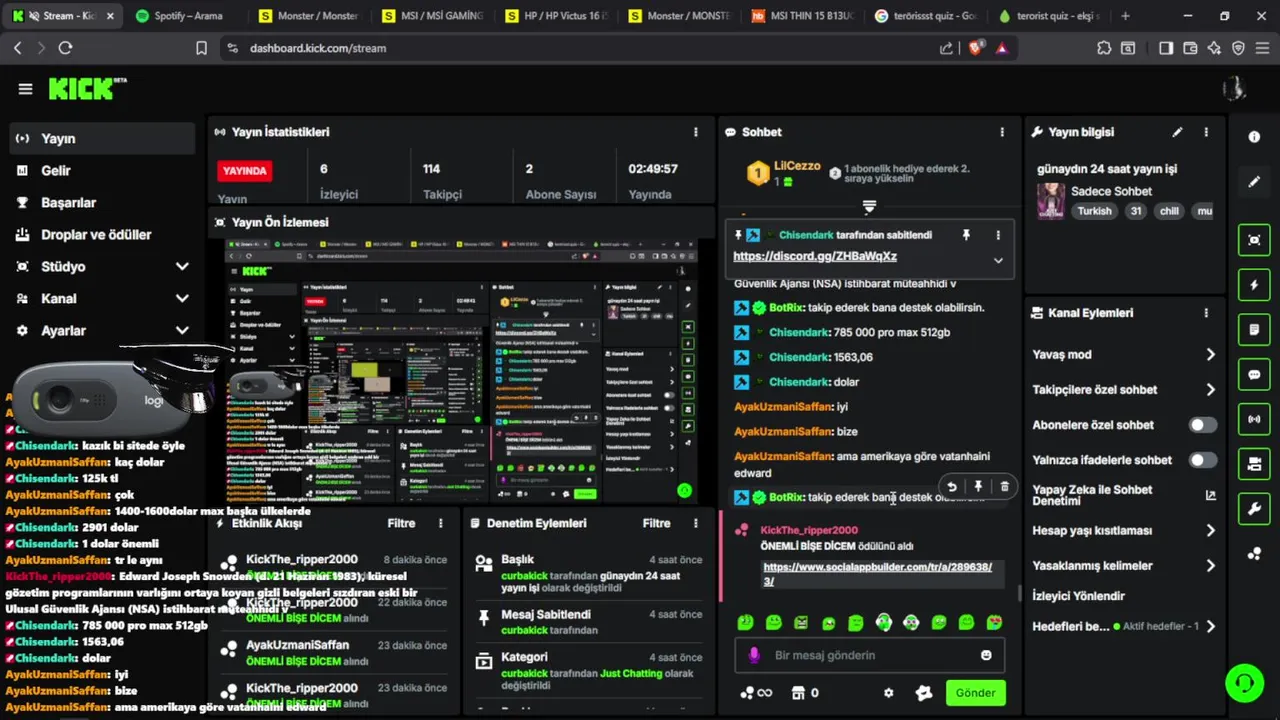This screenshot has width=1280, height=720.
Task: Open socialappbuilder.com link in chat
Action: coord(877,574)
